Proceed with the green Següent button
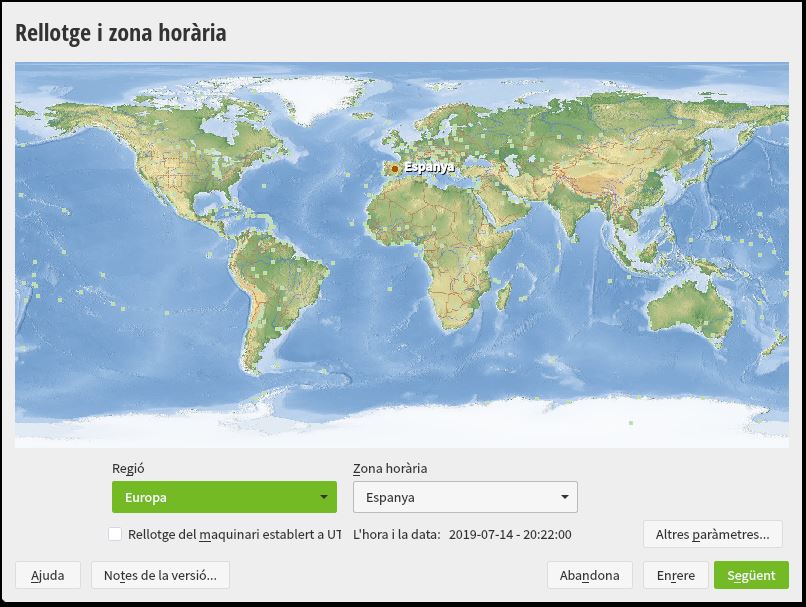 751,575
